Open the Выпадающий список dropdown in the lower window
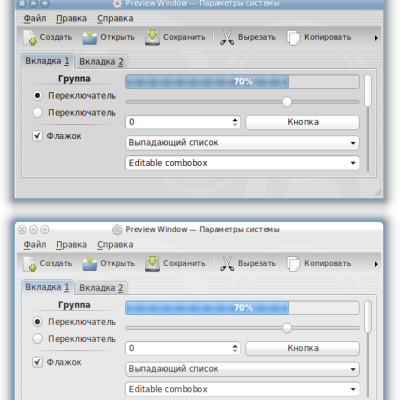This screenshot has width=400, height=400. (x=242, y=369)
